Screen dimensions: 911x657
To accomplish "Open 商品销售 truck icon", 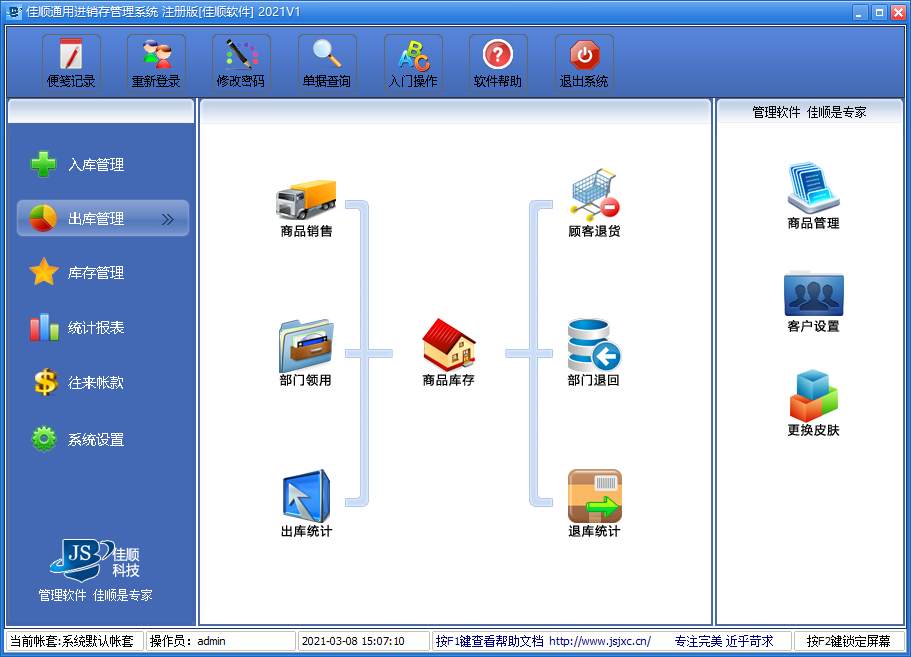I will [x=306, y=208].
